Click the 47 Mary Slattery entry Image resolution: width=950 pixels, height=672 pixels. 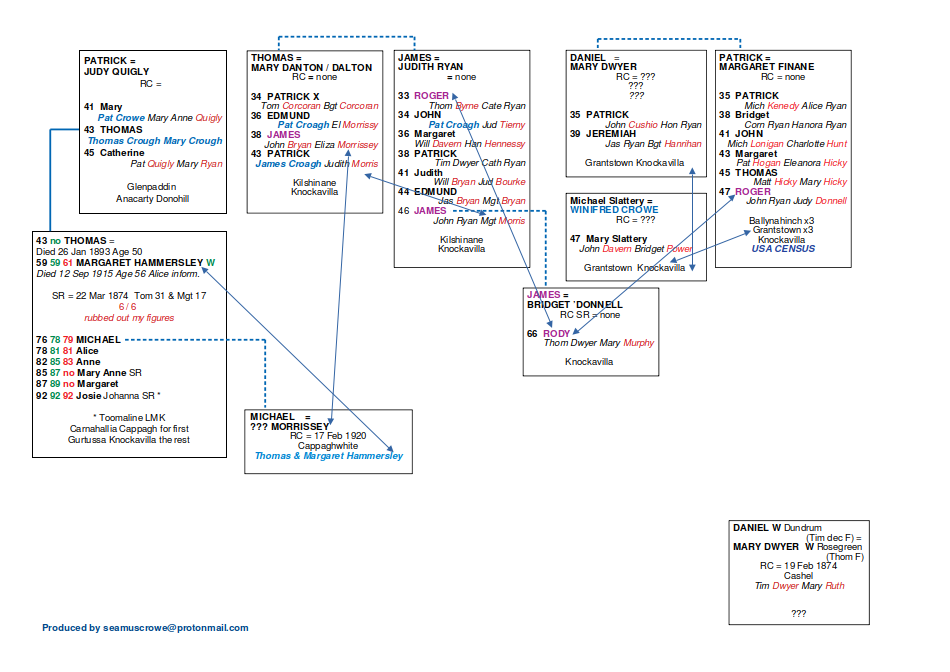609,239
